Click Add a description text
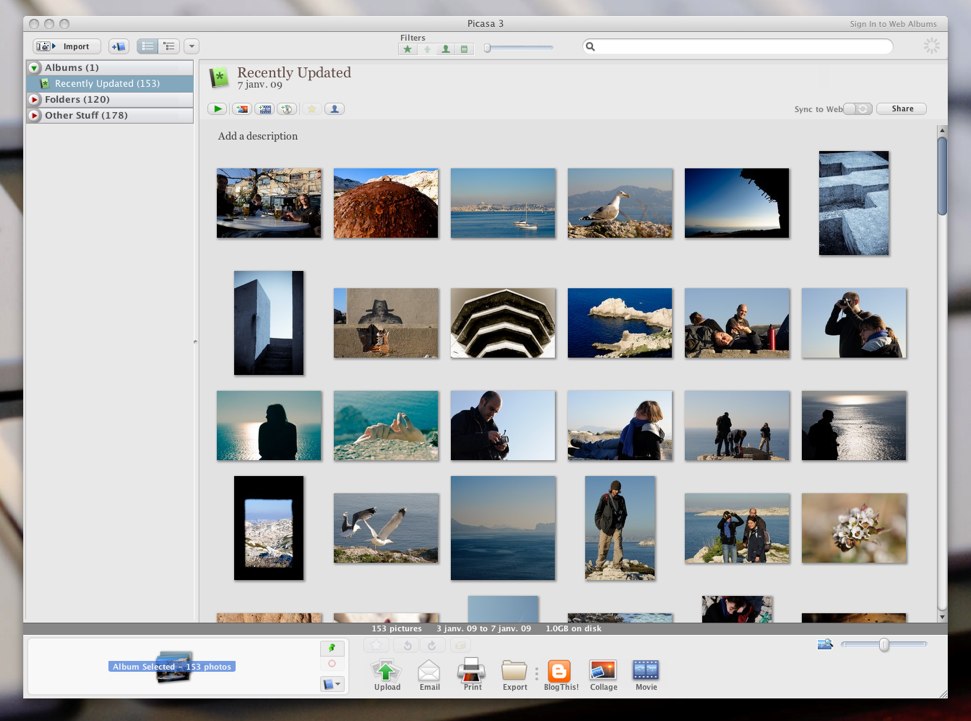Screen dimensions: 971x721 [258, 136]
